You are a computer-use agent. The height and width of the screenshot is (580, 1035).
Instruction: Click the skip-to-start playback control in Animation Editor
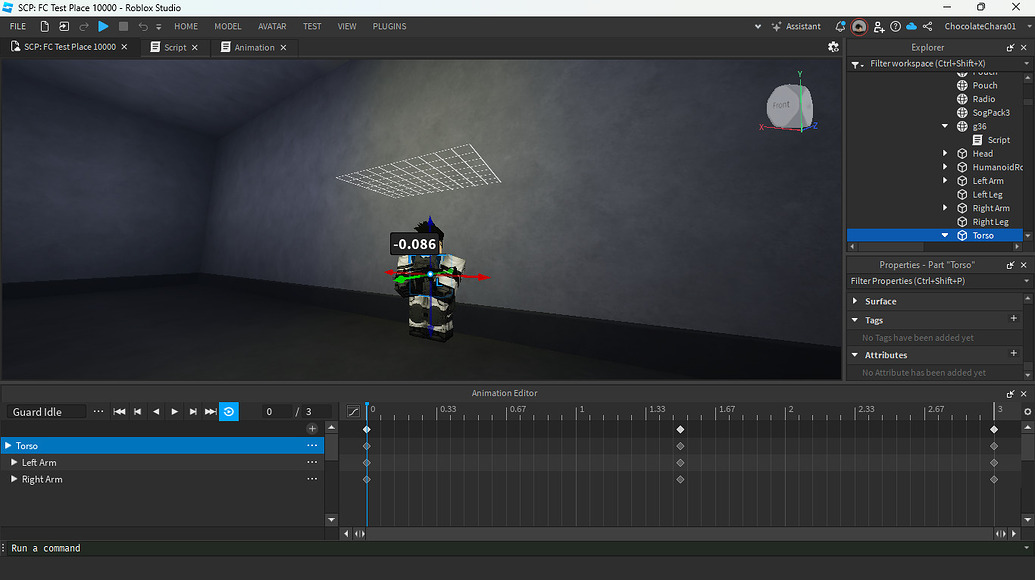[x=119, y=411]
